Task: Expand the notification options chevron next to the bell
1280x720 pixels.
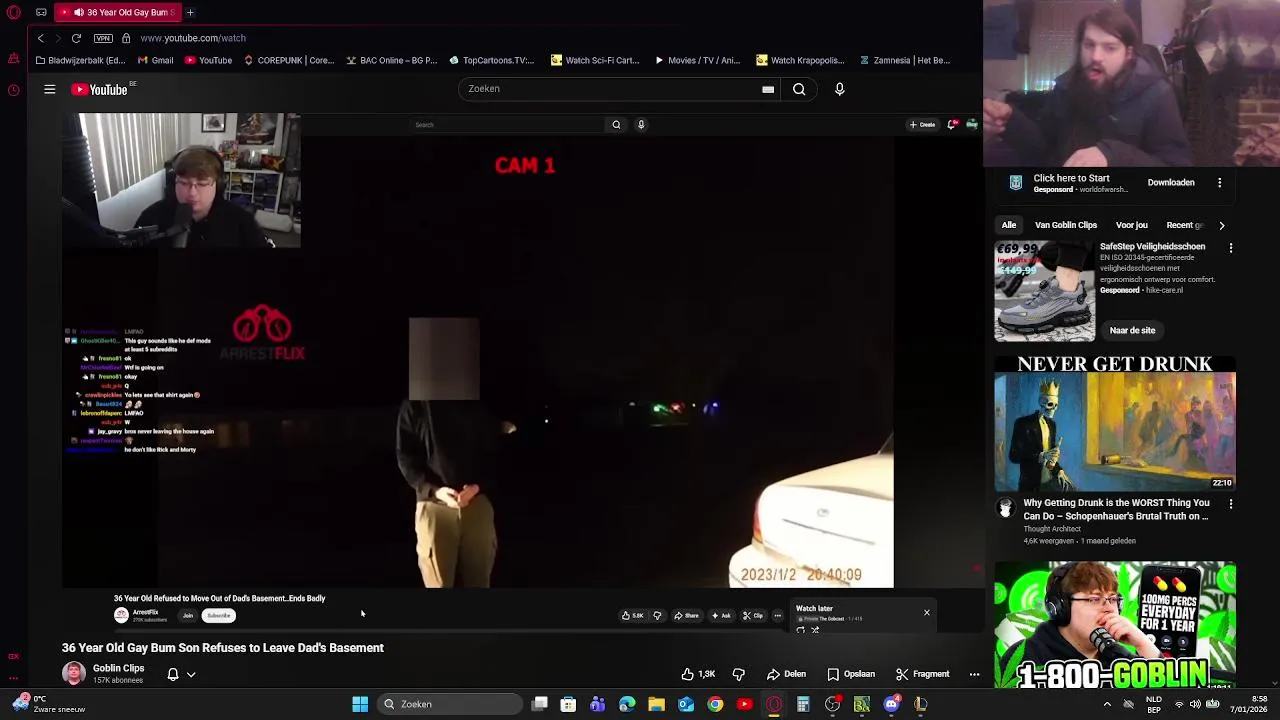Action: 191,675
